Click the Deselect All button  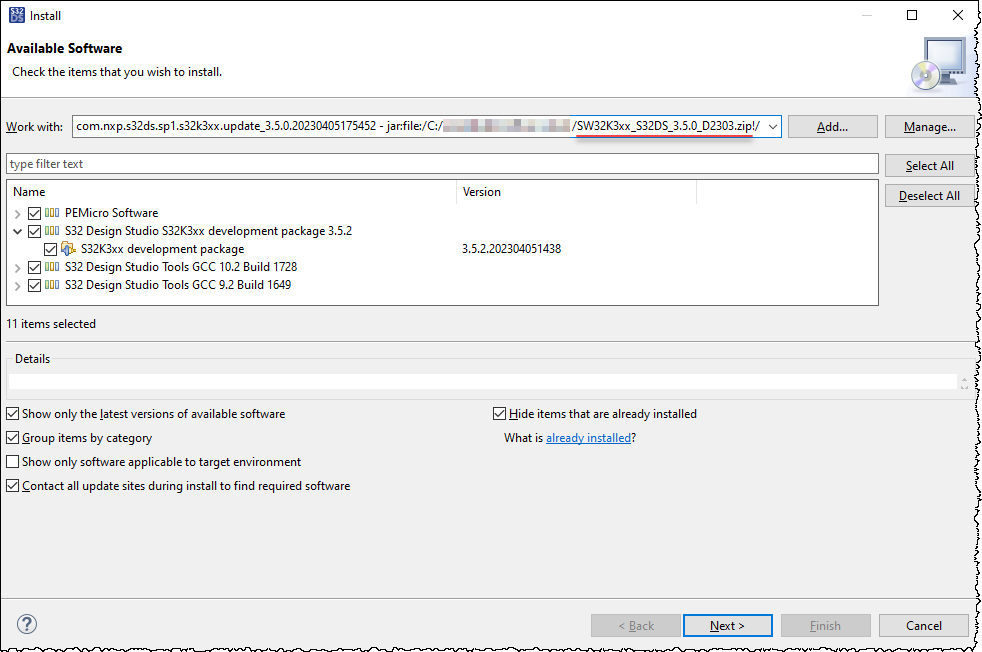click(x=929, y=195)
